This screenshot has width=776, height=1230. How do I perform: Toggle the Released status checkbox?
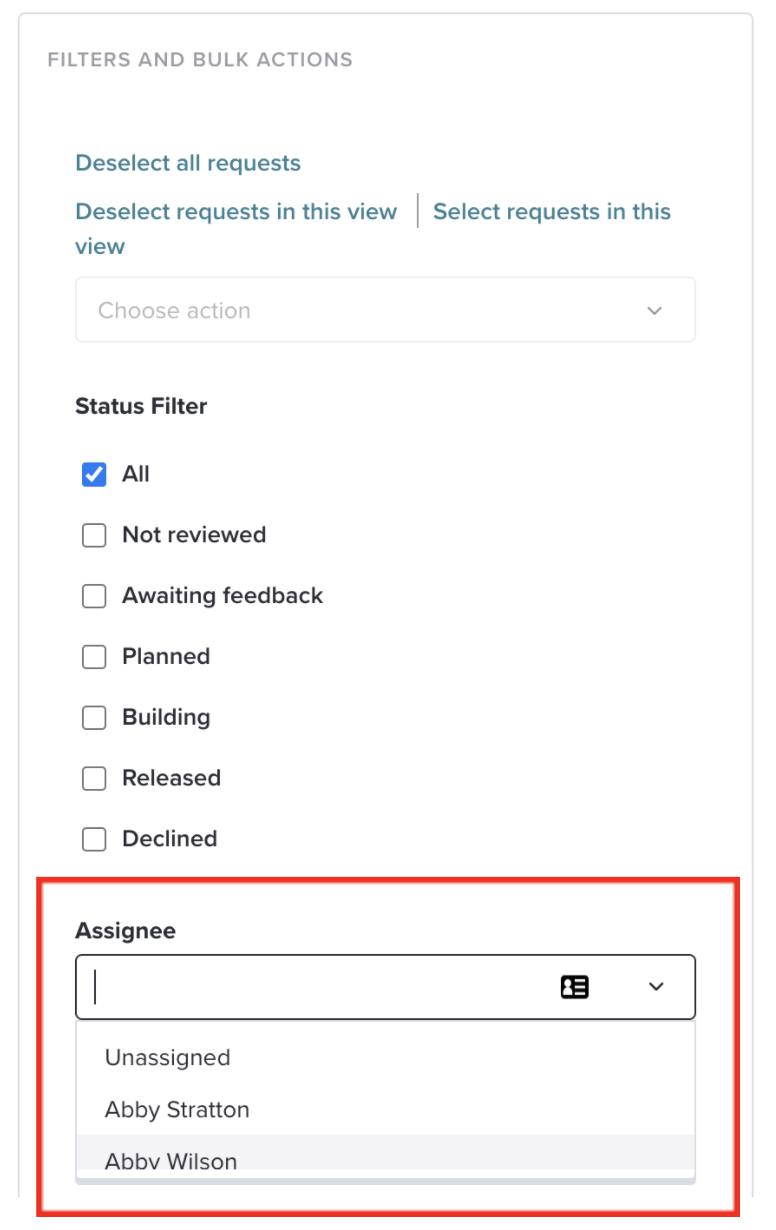tap(94, 779)
